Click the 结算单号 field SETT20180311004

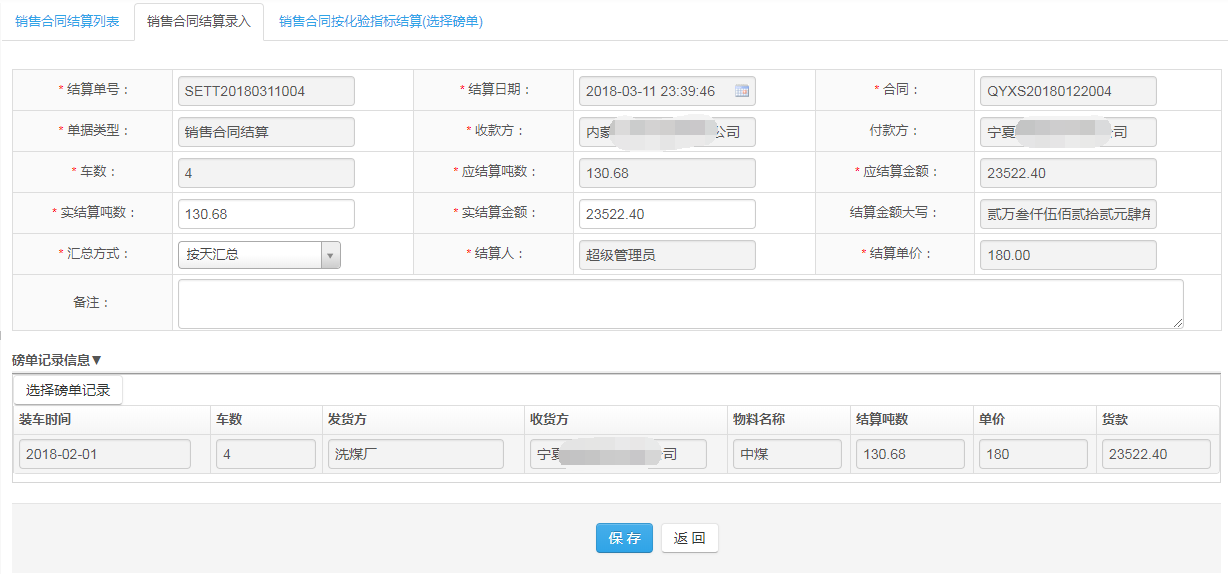266,91
